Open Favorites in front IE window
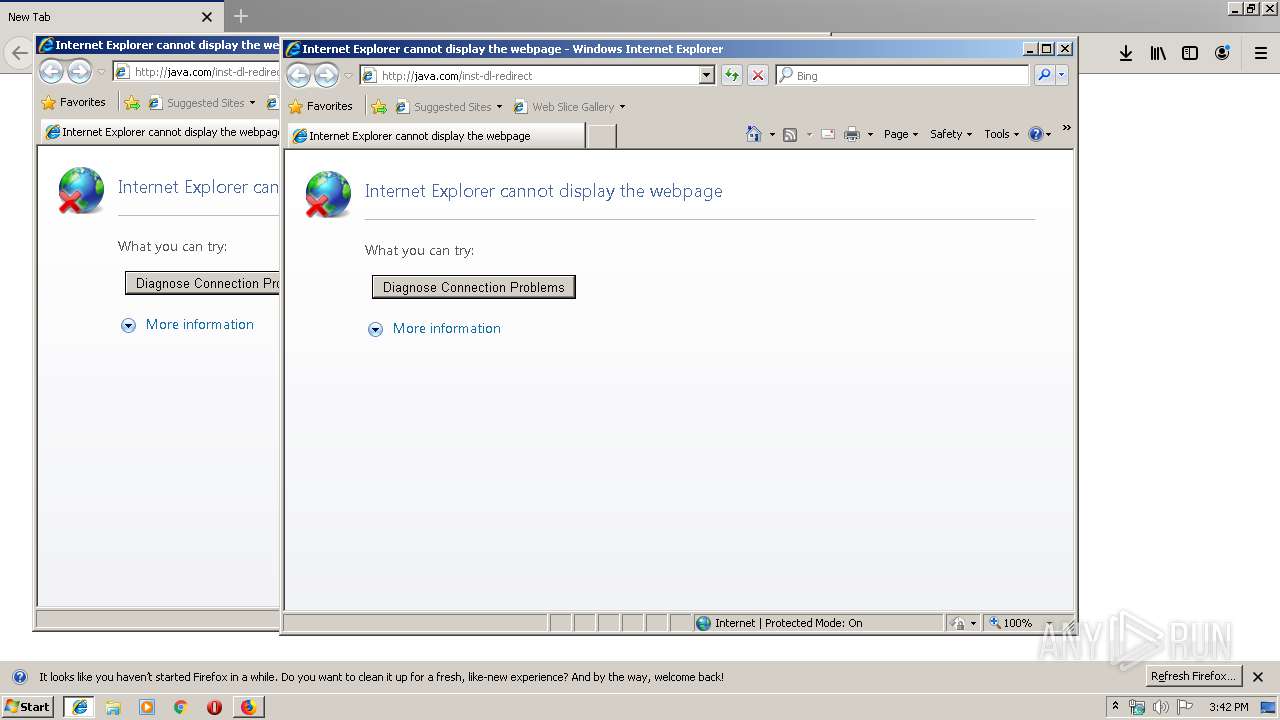1280x720 pixels. (x=320, y=106)
